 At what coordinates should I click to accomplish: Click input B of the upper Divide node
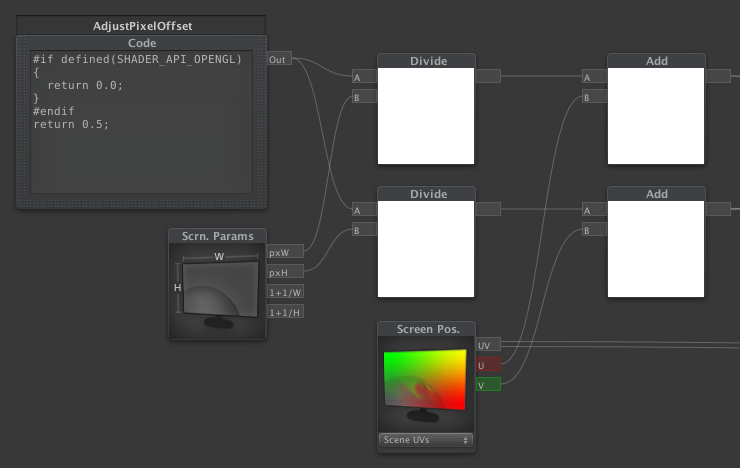coord(363,97)
